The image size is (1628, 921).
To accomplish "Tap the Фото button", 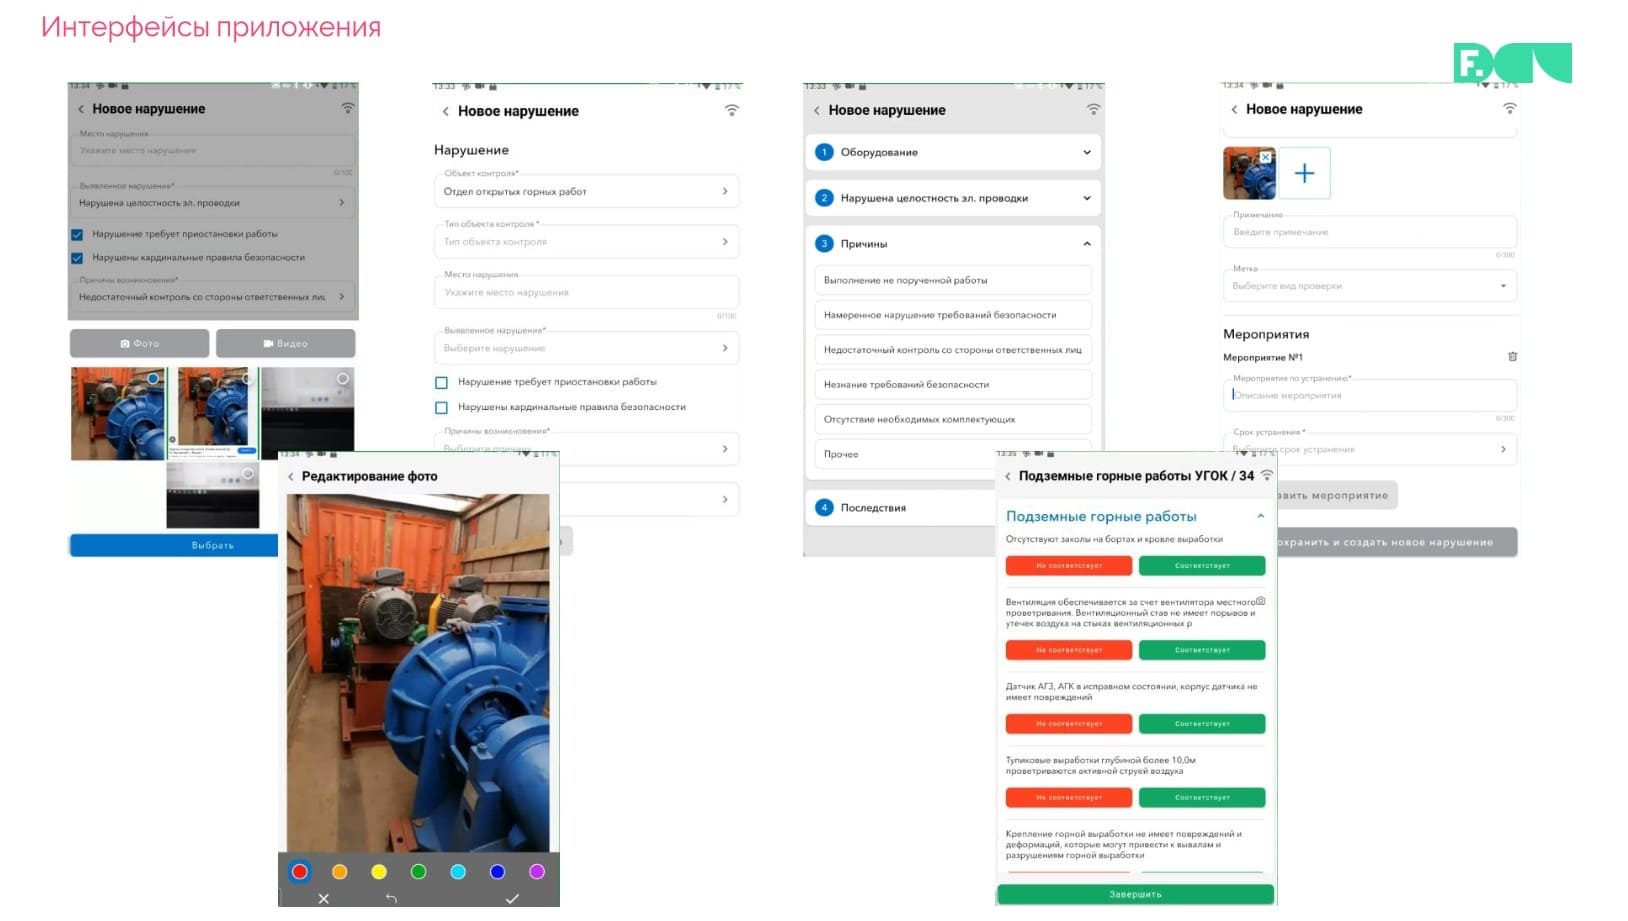I will point(139,343).
